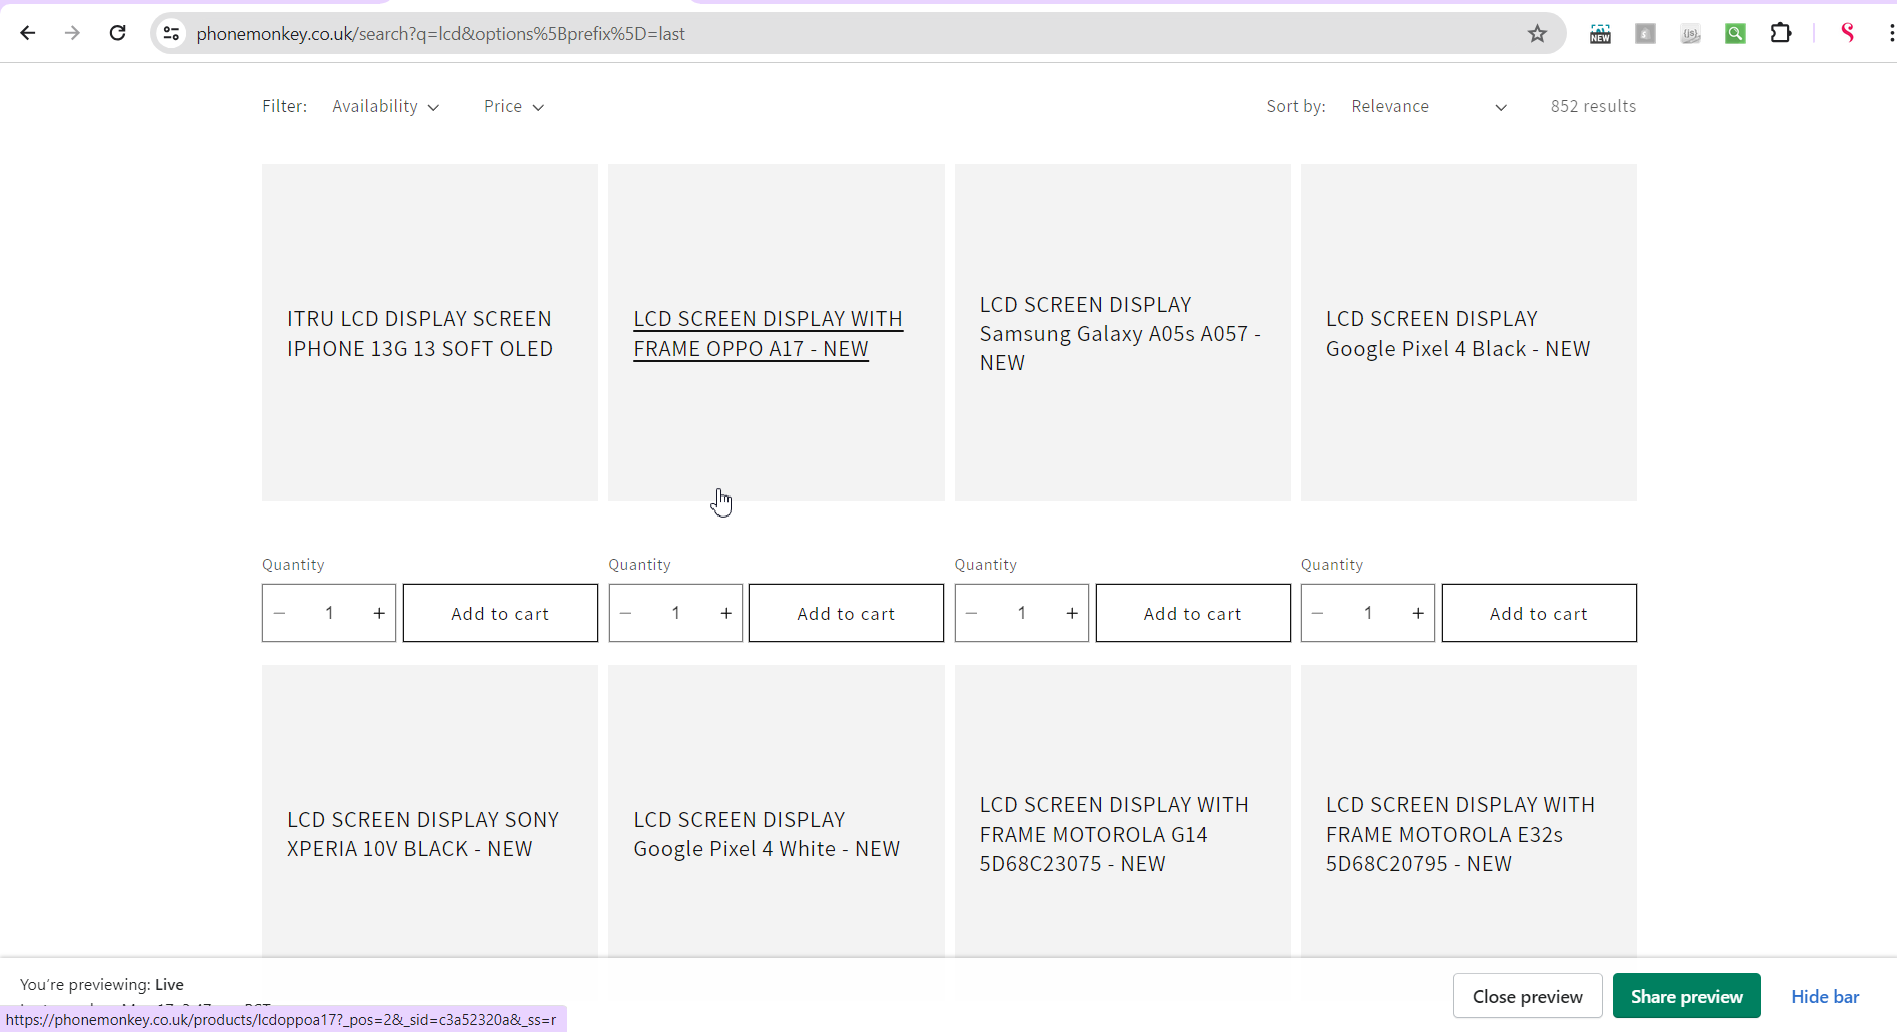This screenshot has height=1032, width=1897.
Task: Open the green magnifier extension icon
Action: coord(1735,34)
